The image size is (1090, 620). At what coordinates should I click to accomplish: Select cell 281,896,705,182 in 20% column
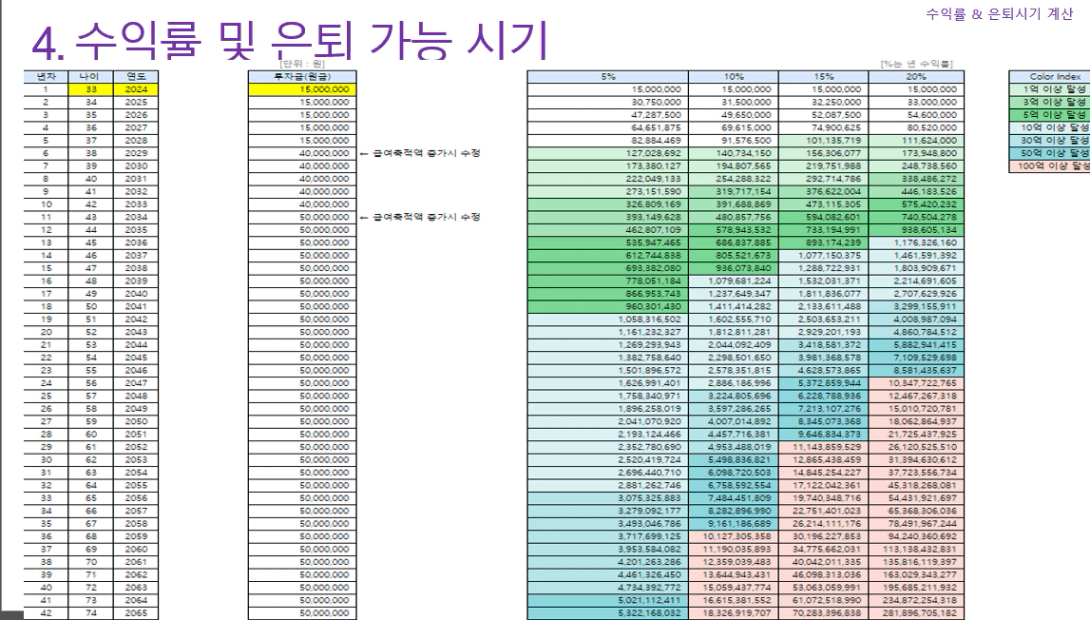click(x=916, y=613)
